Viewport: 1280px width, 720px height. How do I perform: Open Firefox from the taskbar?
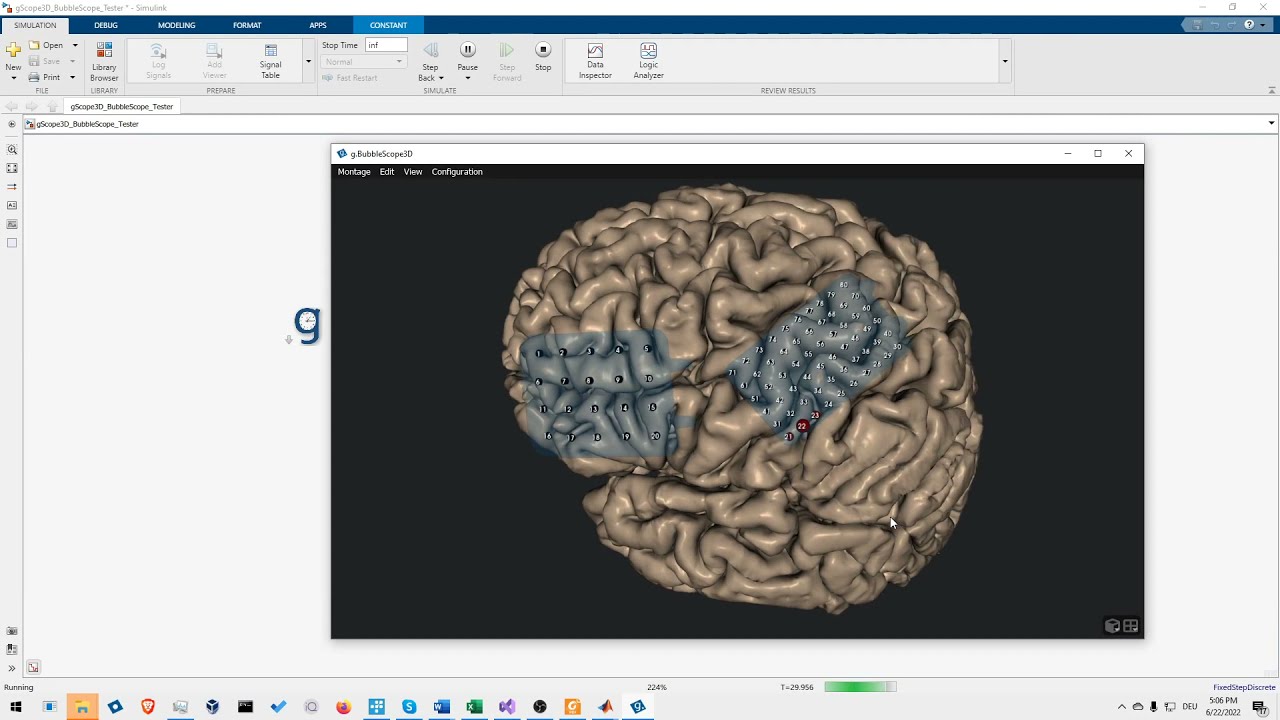[x=343, y=707]
